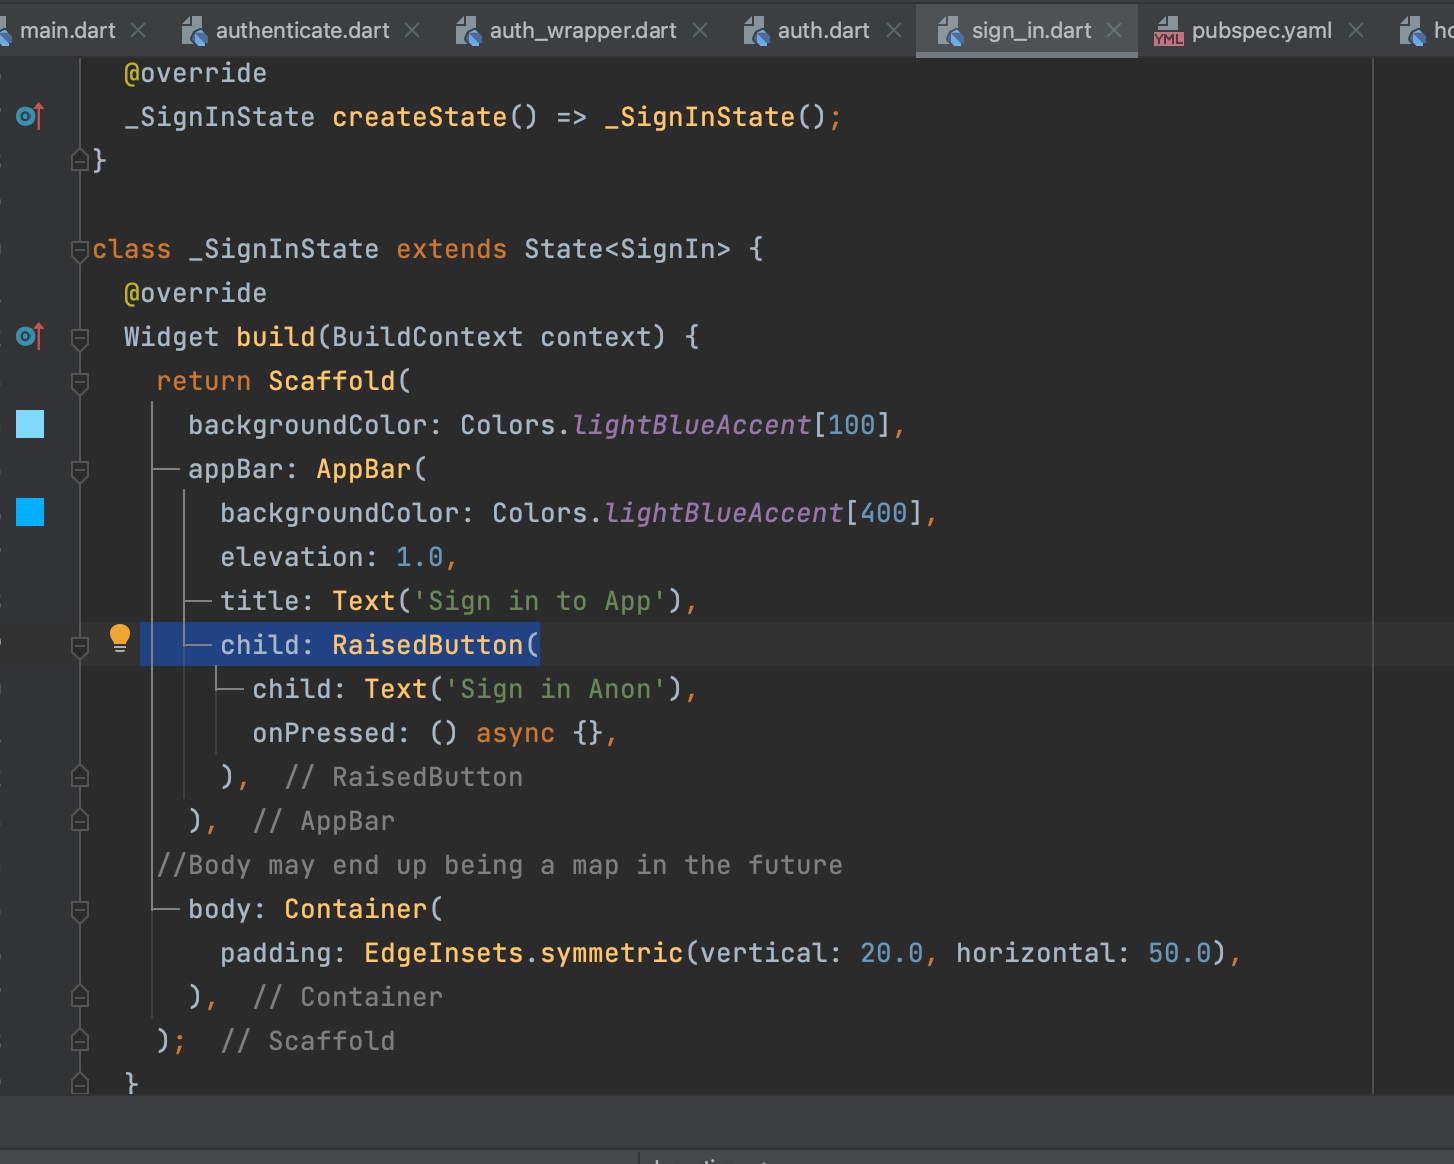Collapse the body Container fold marker
This screenshot has width=1454, height=1164.
(80, 910)
